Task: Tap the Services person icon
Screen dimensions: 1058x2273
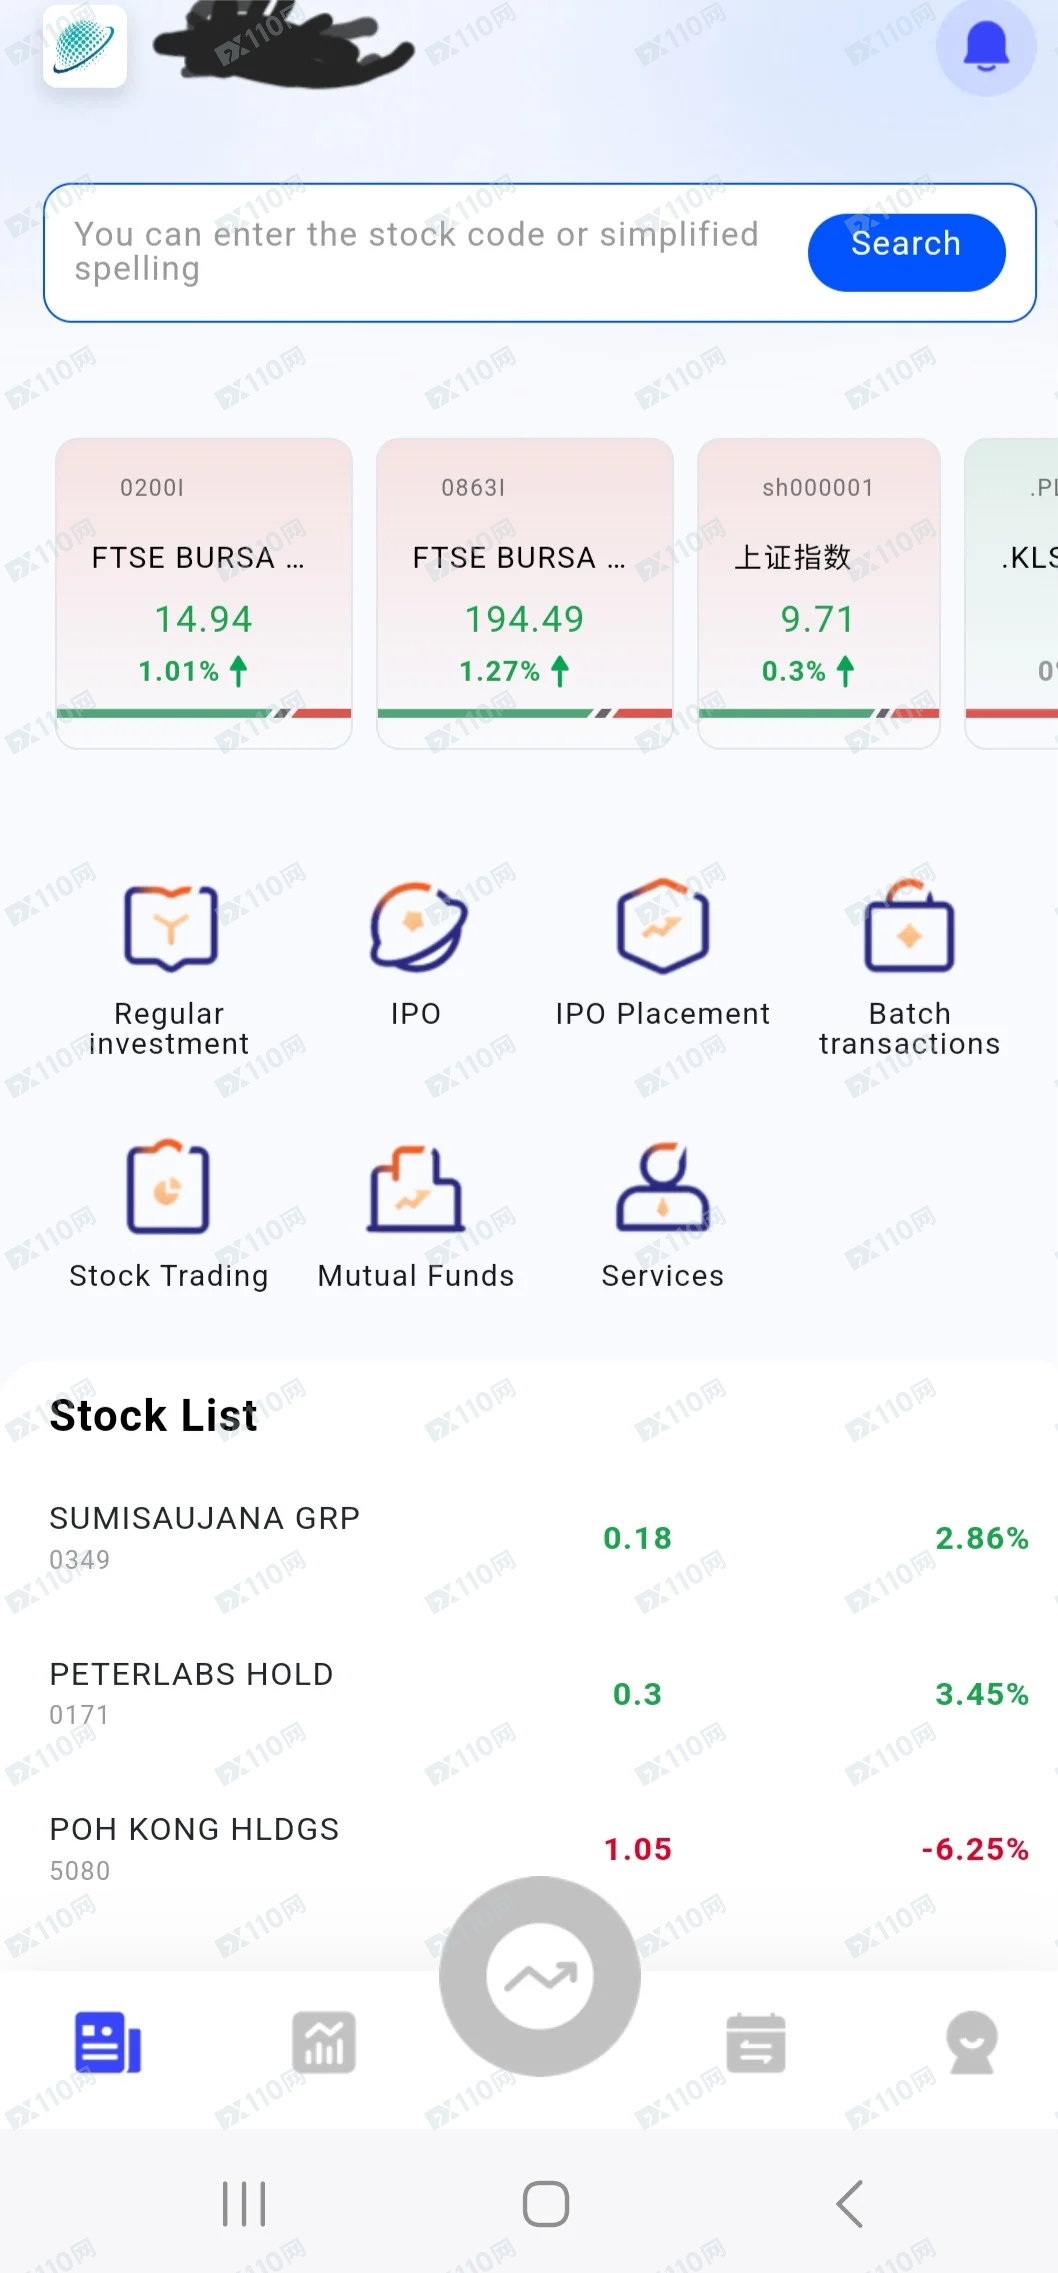Action: pyautogui.click(x=662, y=1187)
